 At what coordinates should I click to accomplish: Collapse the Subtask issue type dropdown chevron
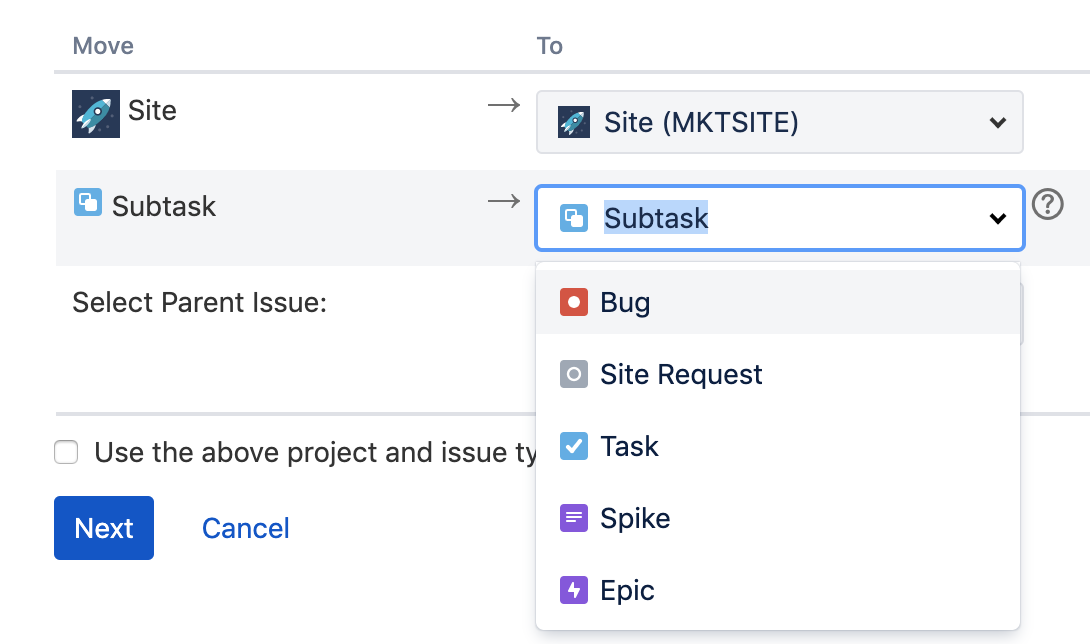997,218
